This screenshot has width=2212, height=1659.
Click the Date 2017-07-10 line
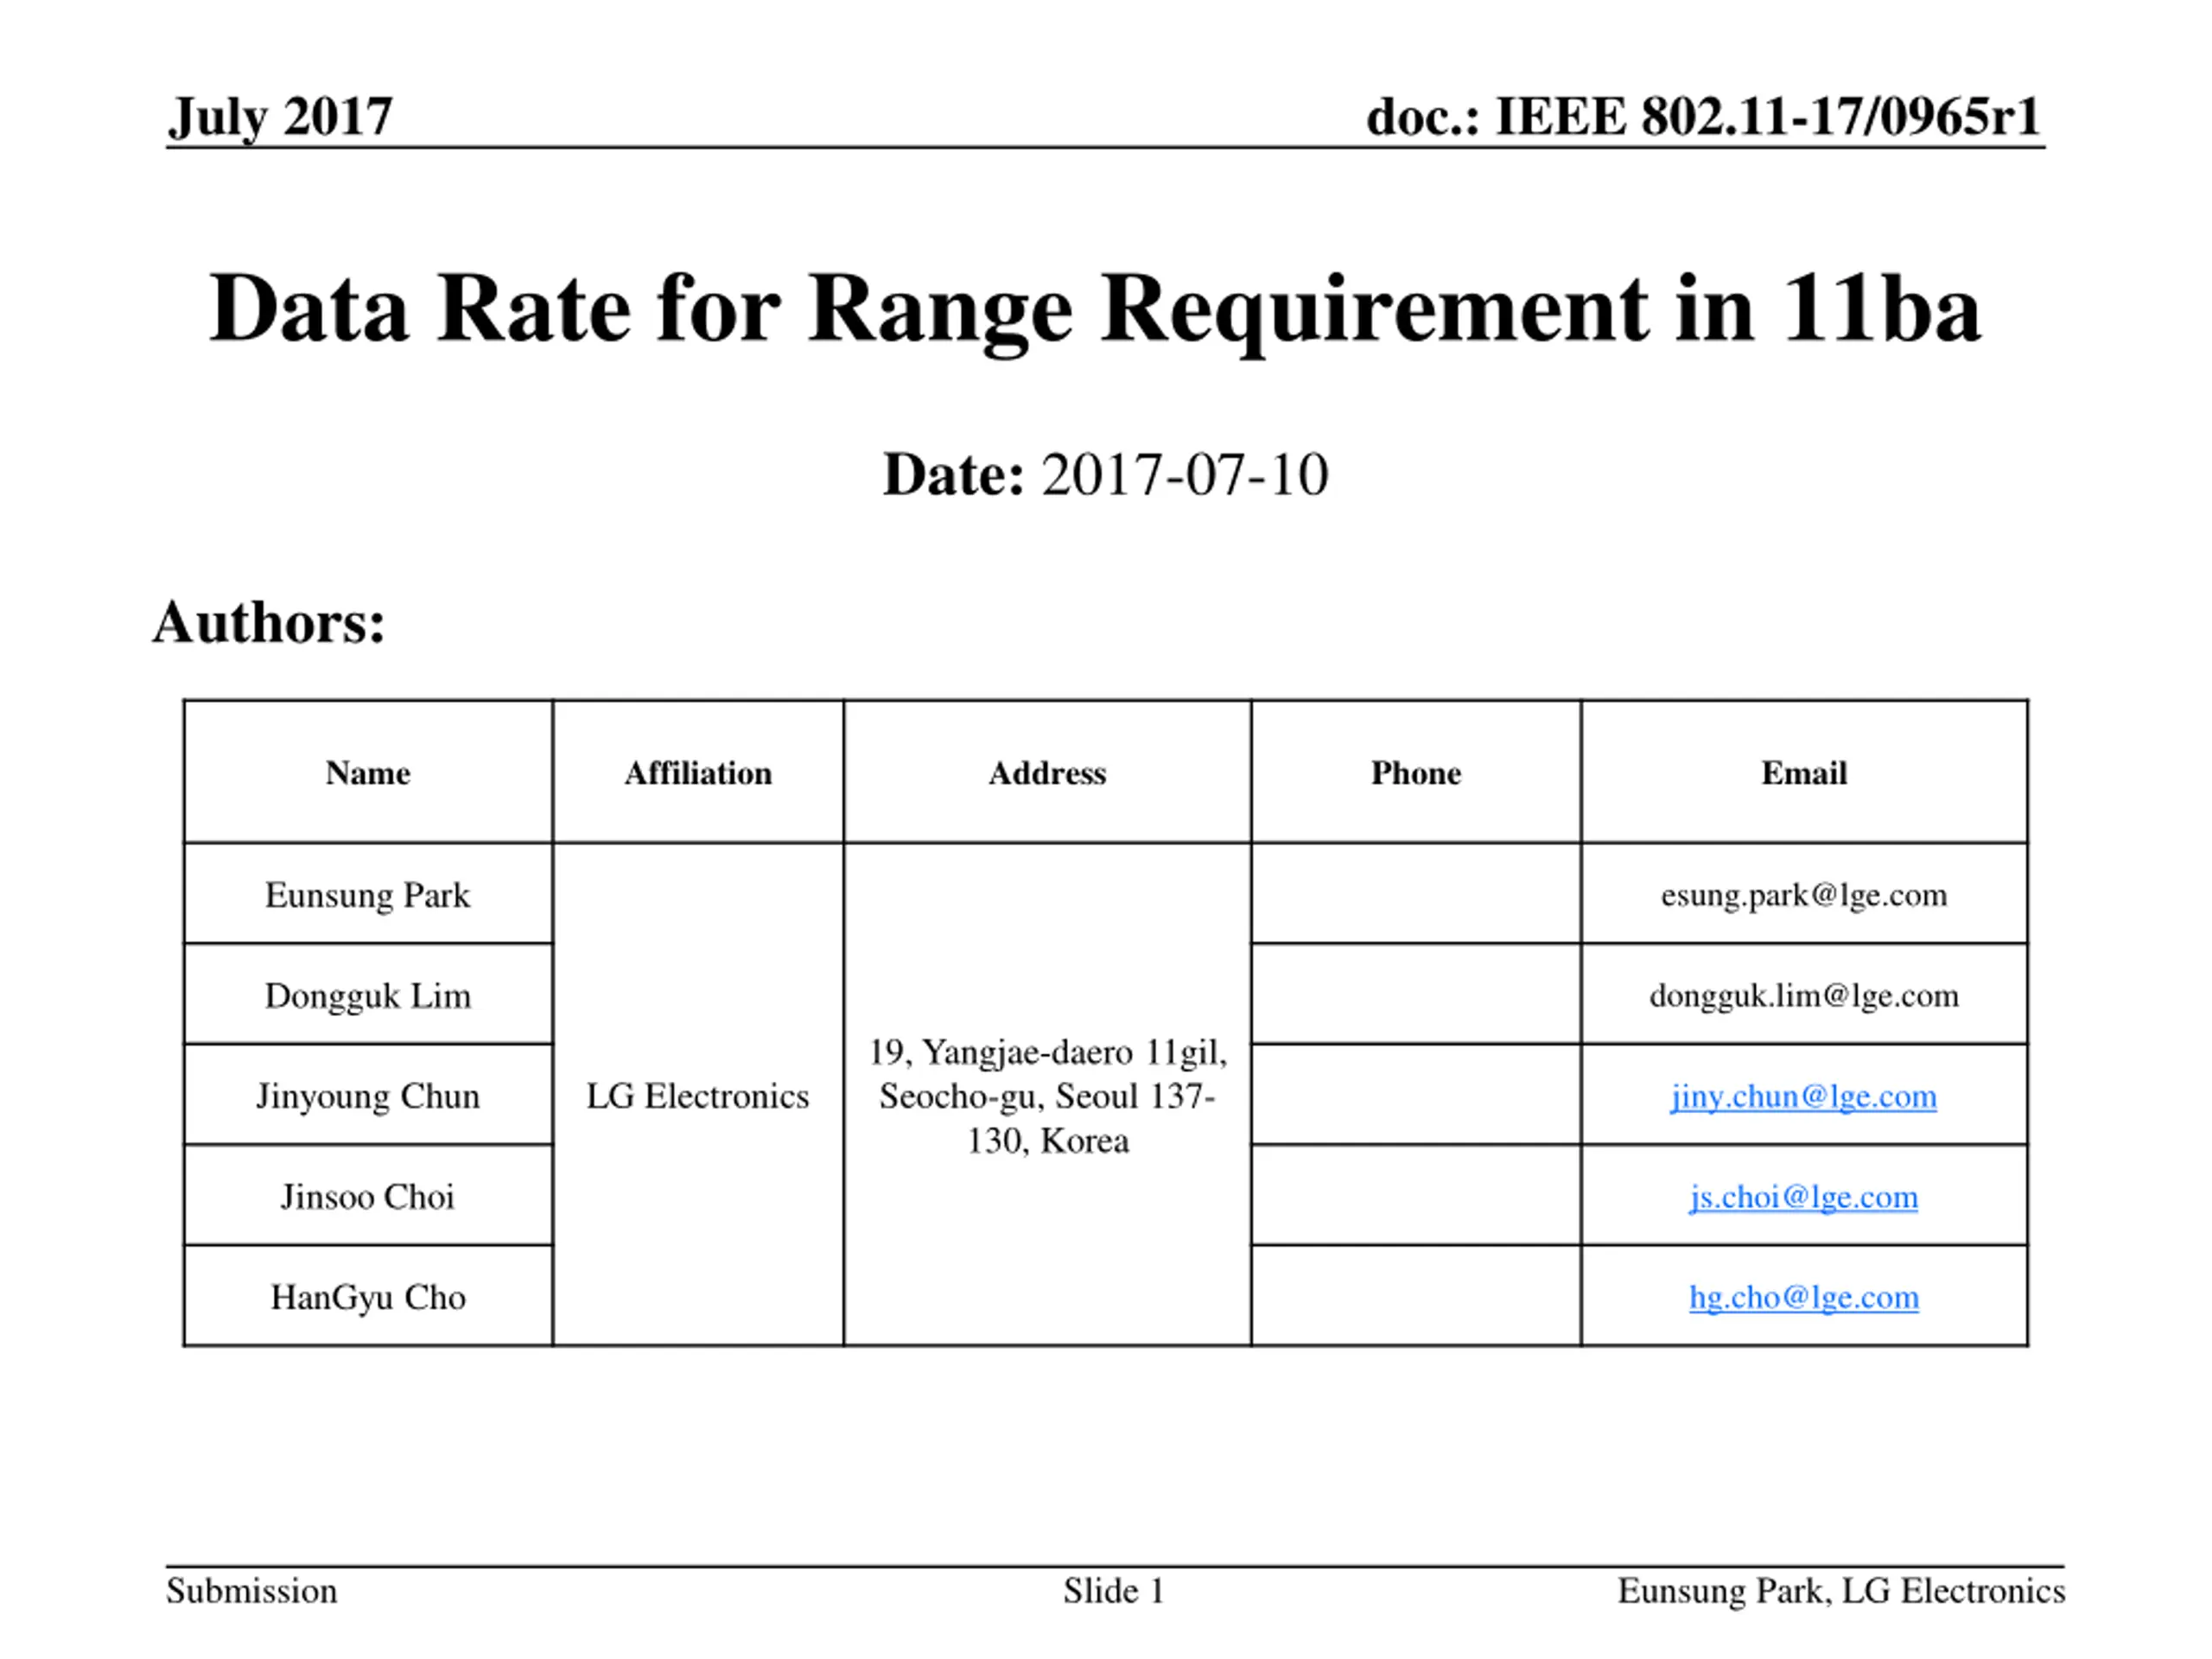[x=1105, y=474]
